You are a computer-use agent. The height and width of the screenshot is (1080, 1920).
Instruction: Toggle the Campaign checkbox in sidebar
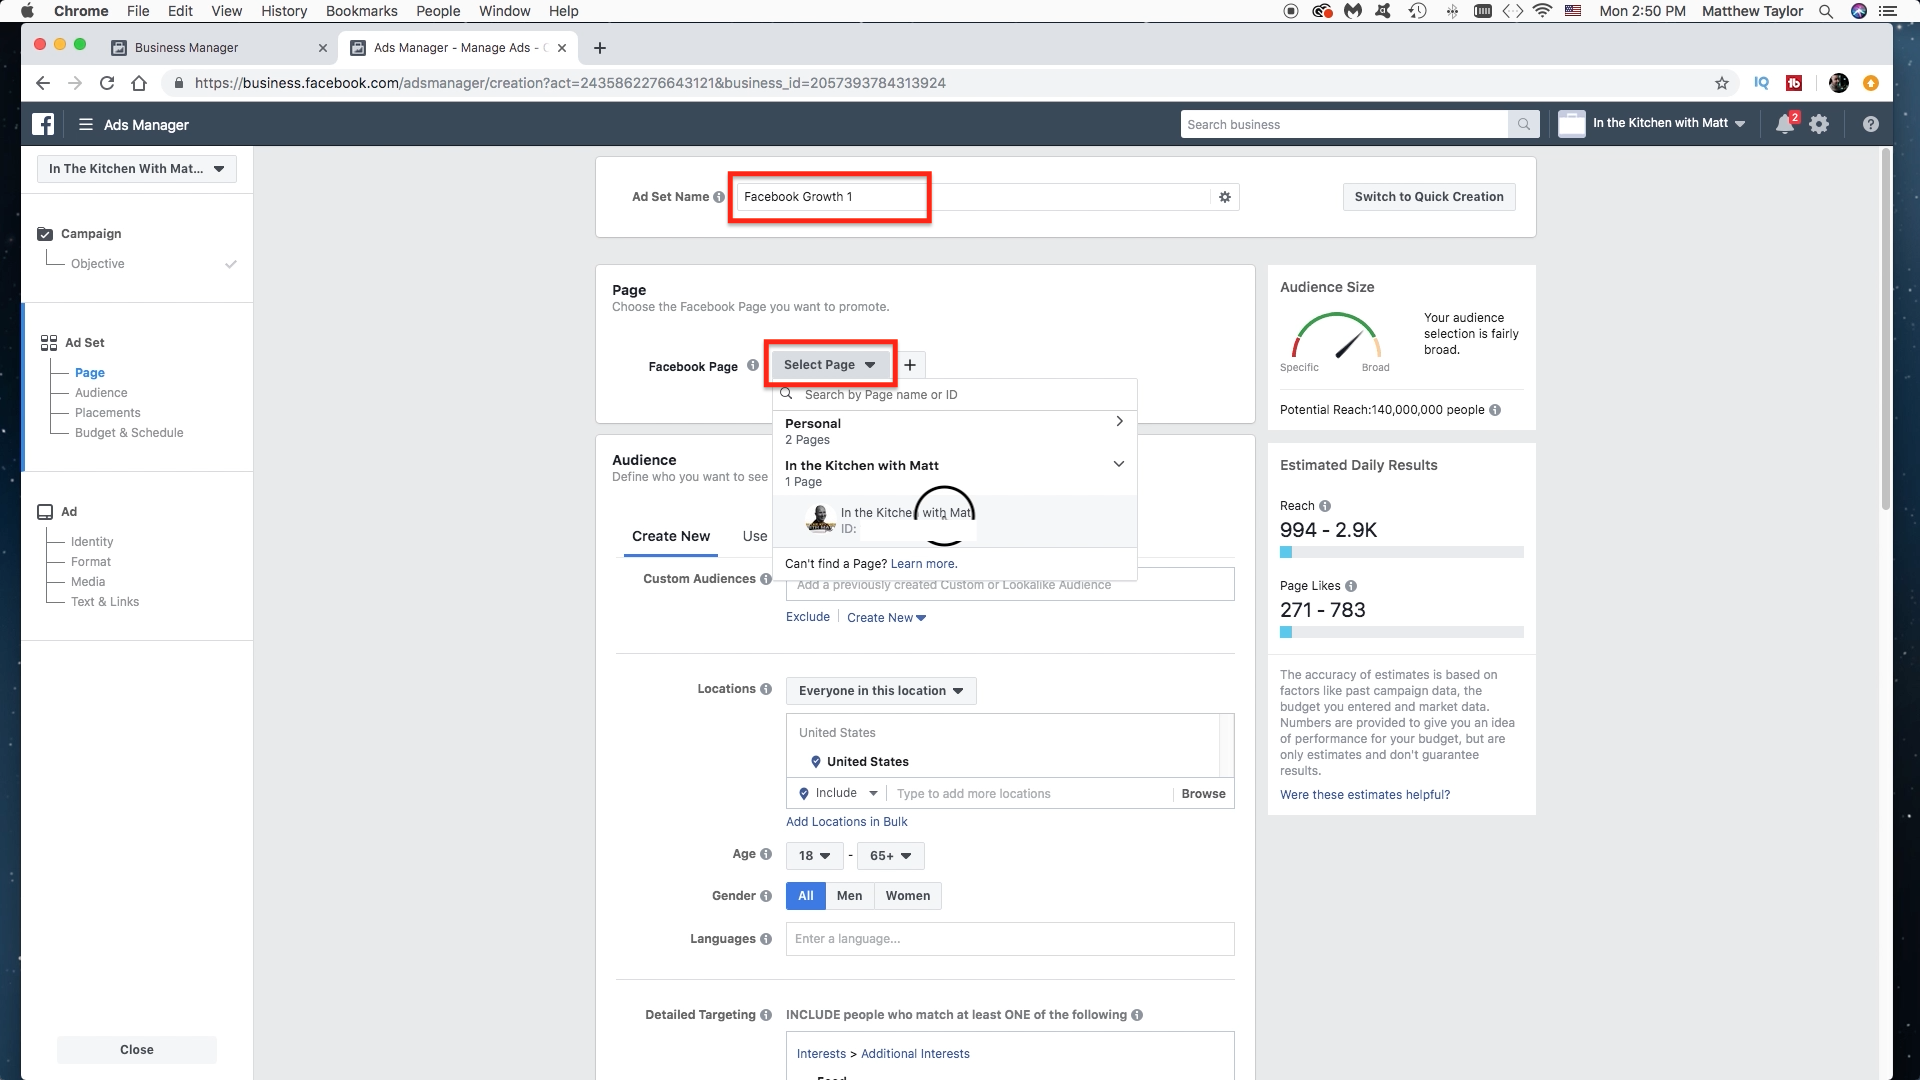[45, 235]
